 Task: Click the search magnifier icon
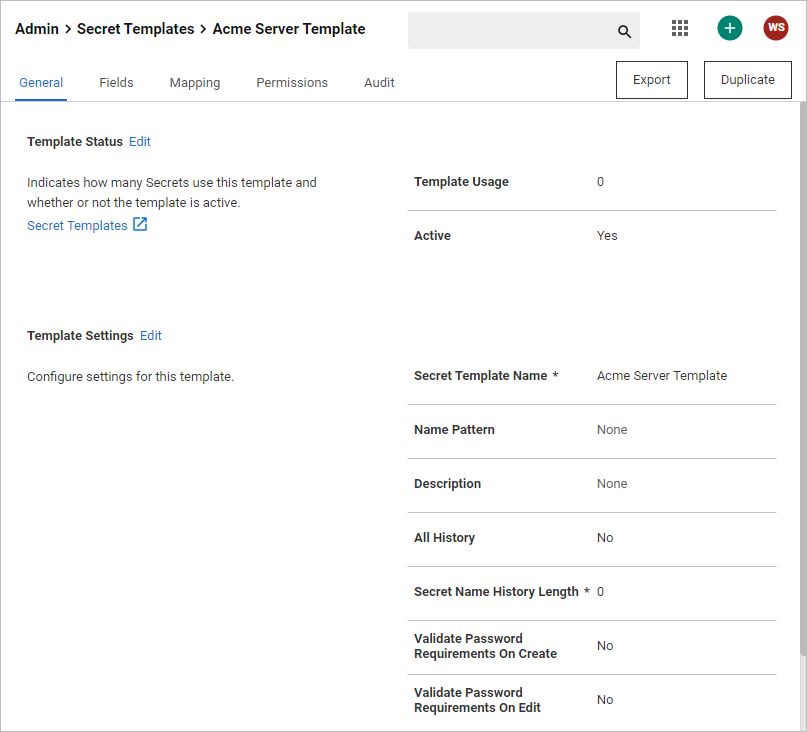point(624,32)
